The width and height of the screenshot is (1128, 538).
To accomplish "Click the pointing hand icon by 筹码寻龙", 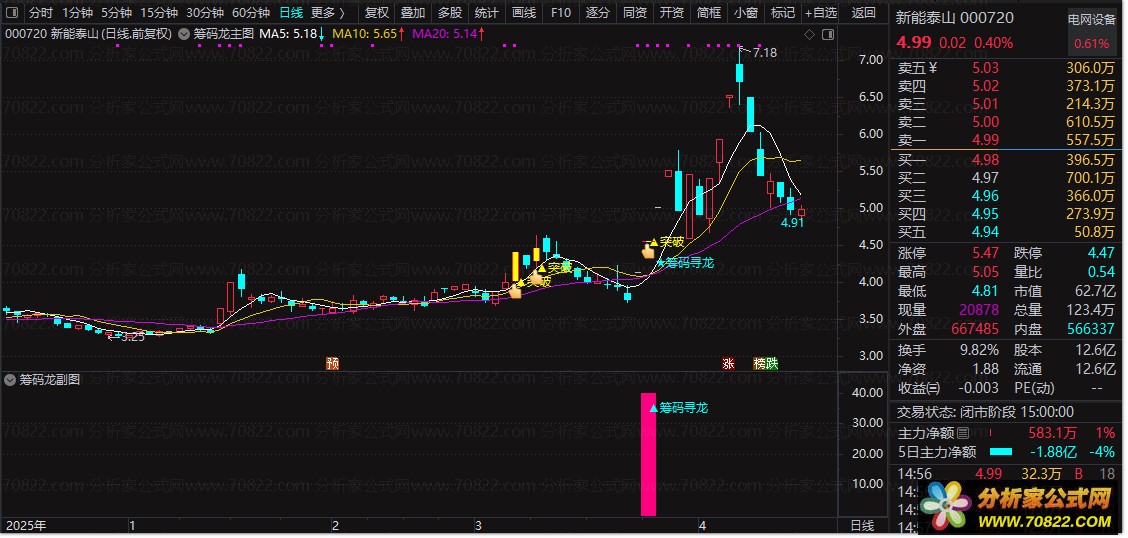I will [x=649, y=250].
